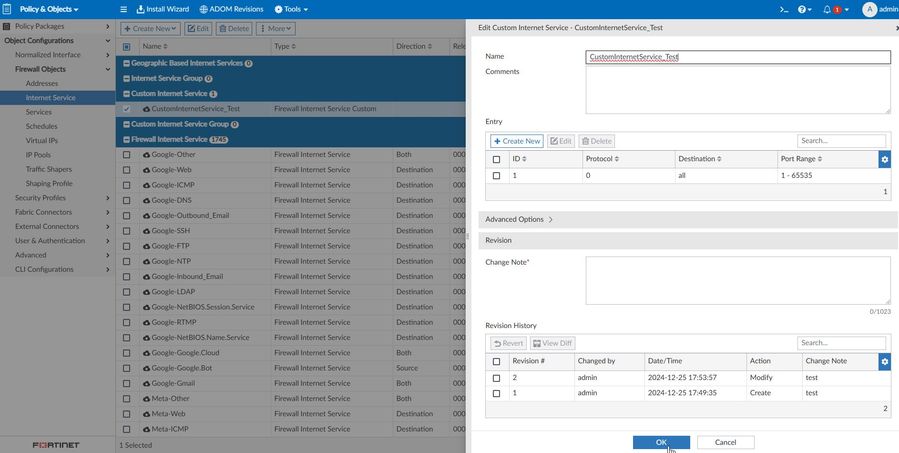This screenshot has height=453, width=899.
Task: Open main list Create New dropdown
Action: coord(150,29)
